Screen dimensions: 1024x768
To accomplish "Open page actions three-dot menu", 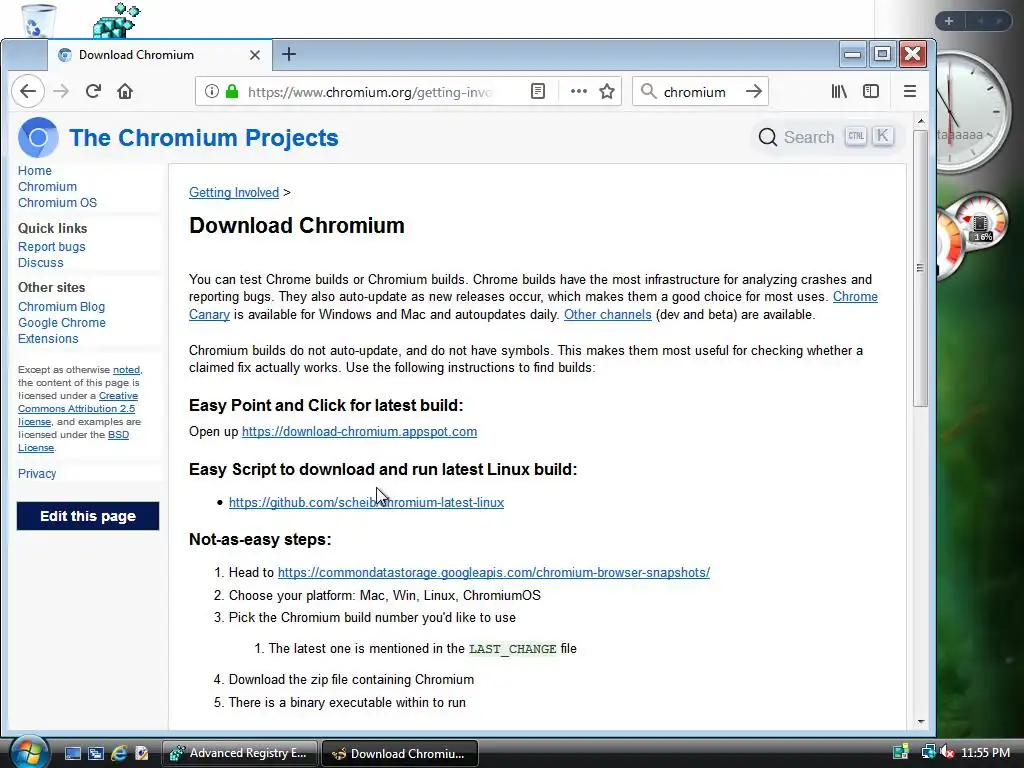I will 579,91.
